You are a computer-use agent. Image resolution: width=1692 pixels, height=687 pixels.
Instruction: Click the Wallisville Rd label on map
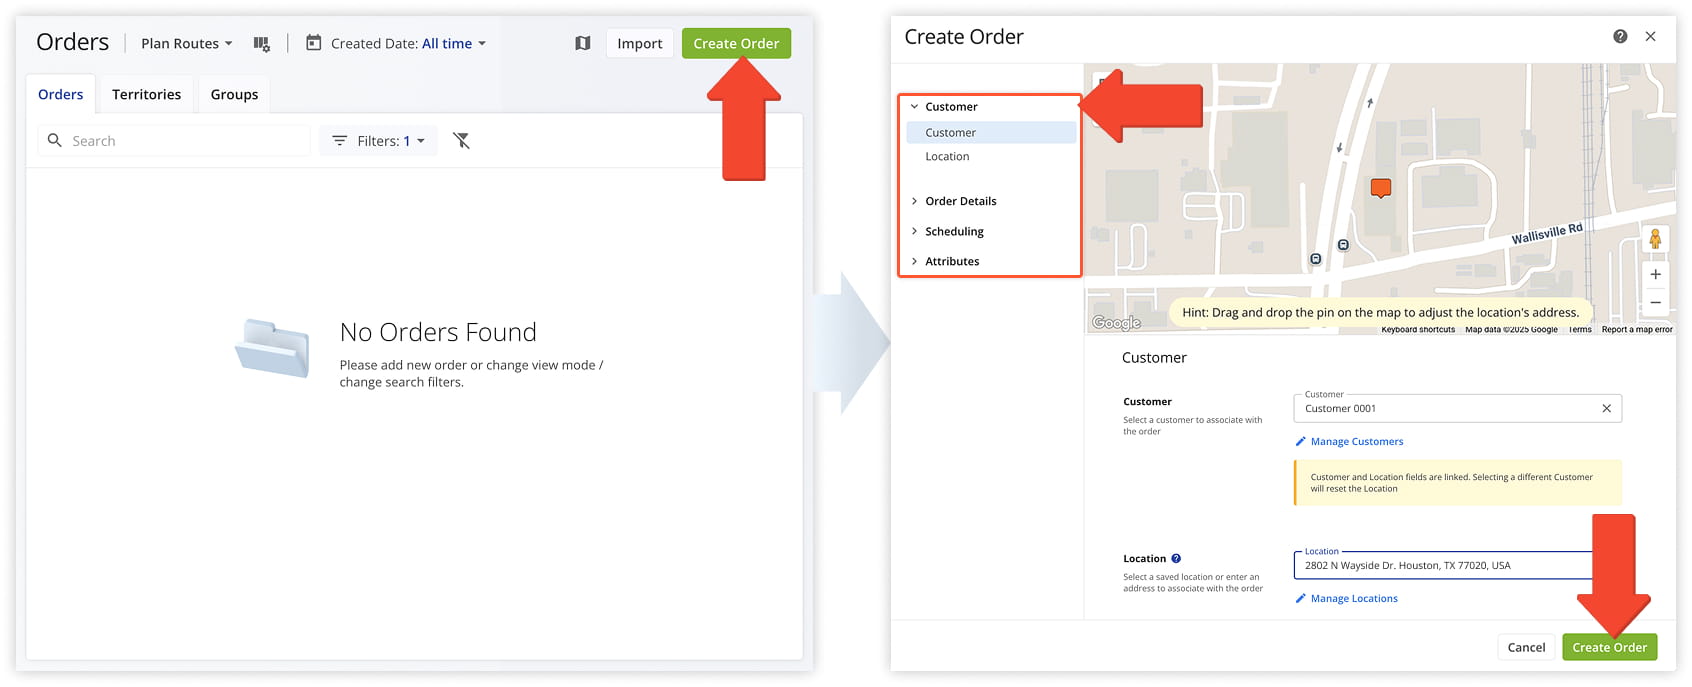(1547, 234)
